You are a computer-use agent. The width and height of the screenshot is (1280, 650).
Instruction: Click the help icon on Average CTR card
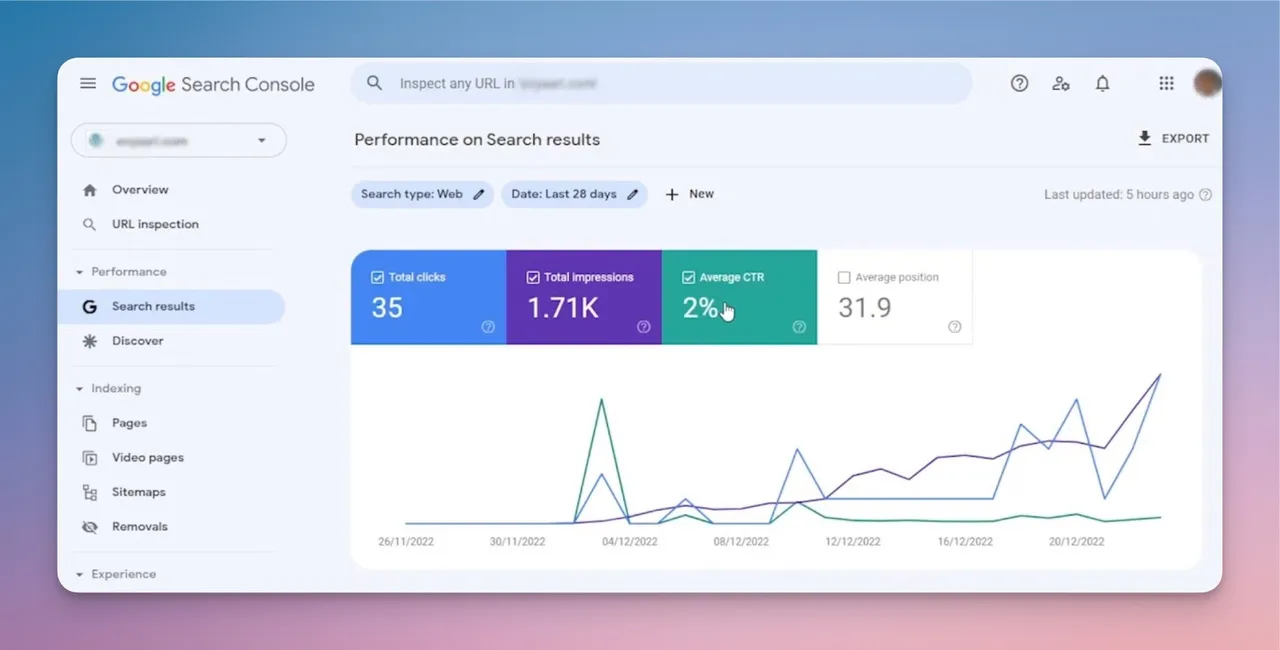[799, 326]
